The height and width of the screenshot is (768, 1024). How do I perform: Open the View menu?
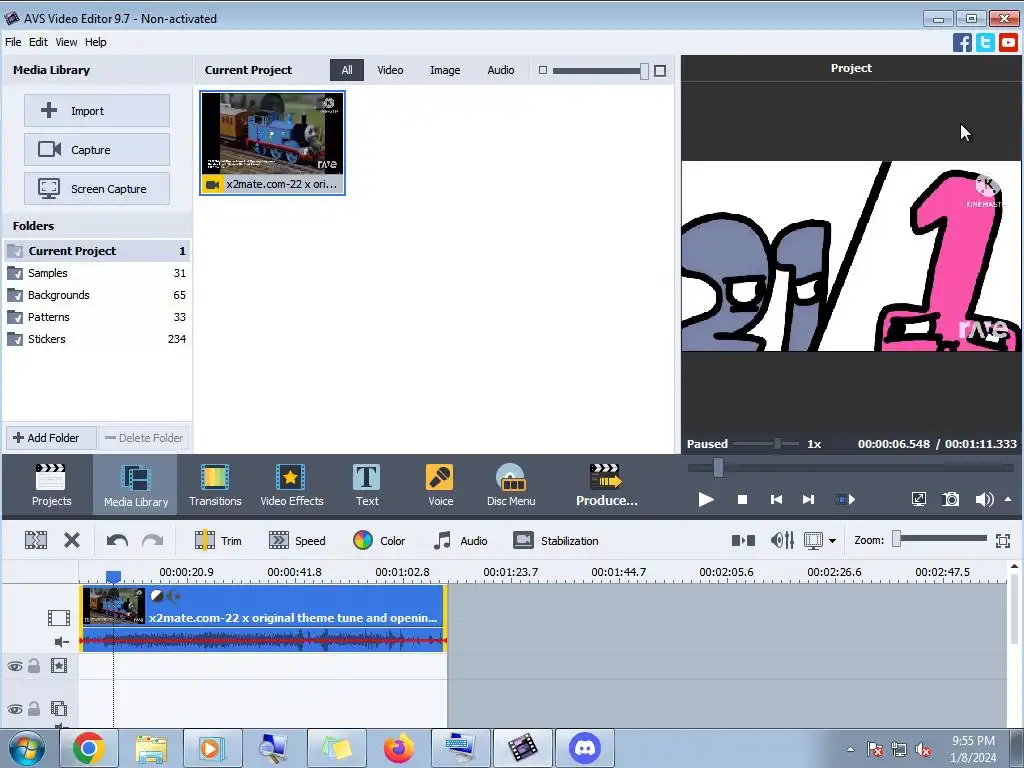(x=66, y=42)
